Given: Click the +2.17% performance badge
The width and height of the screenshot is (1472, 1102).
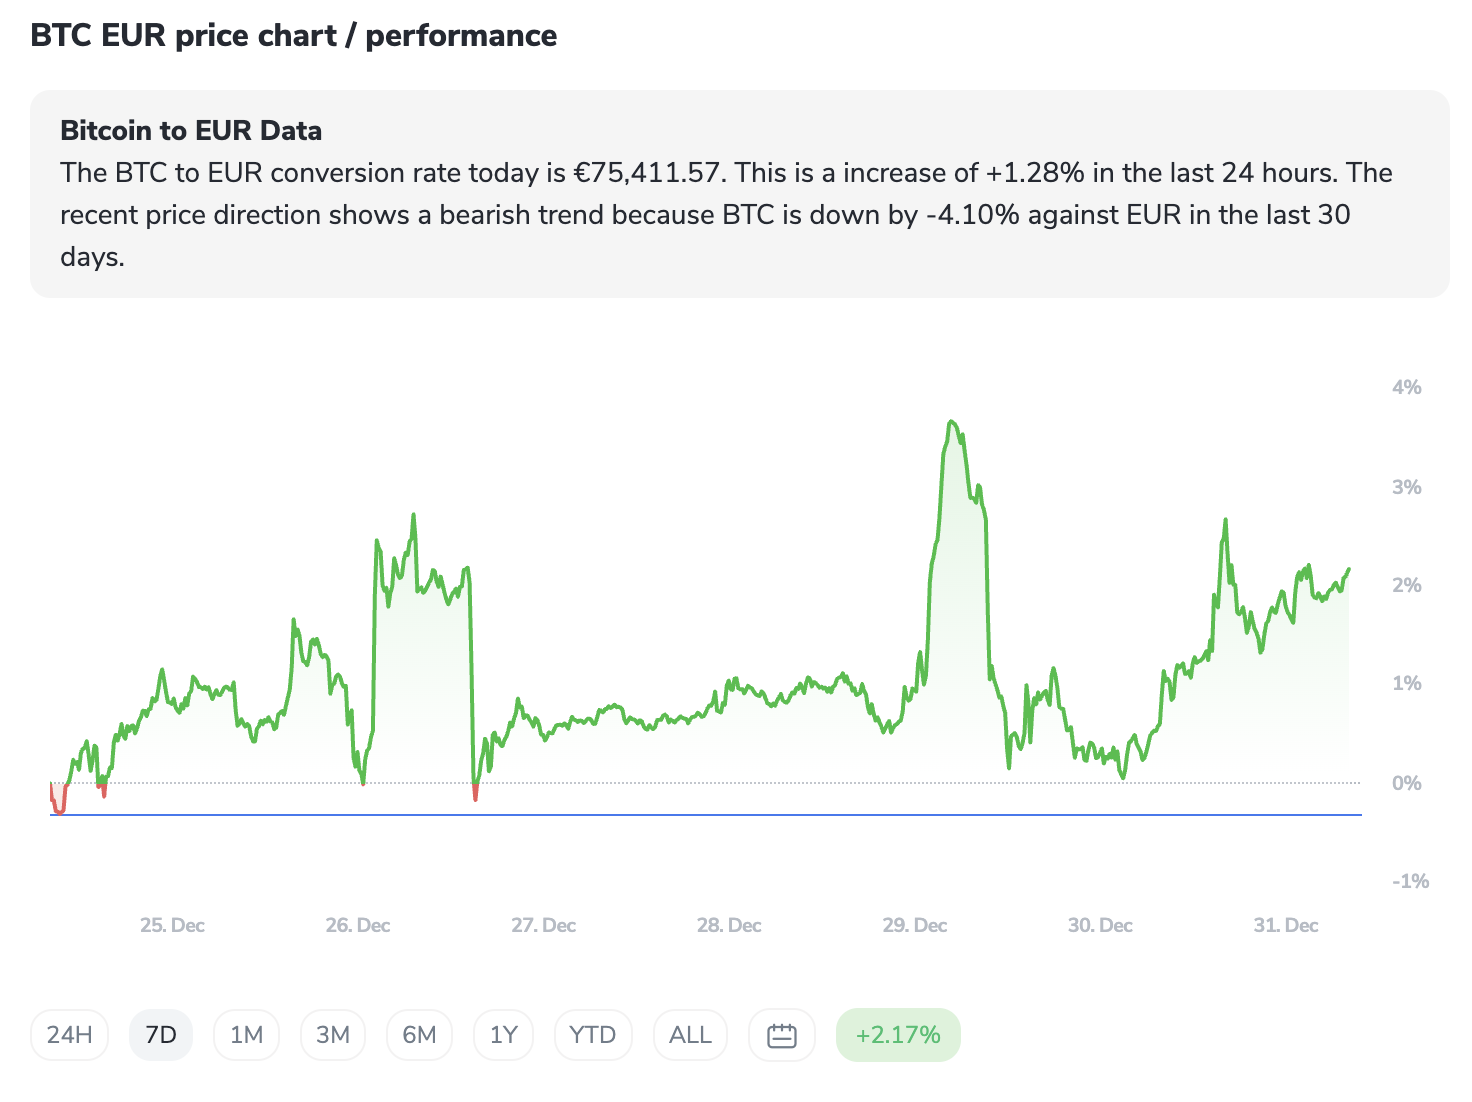Looking at the screenshot, I should pyautogui.click(x=898, y=1035).
